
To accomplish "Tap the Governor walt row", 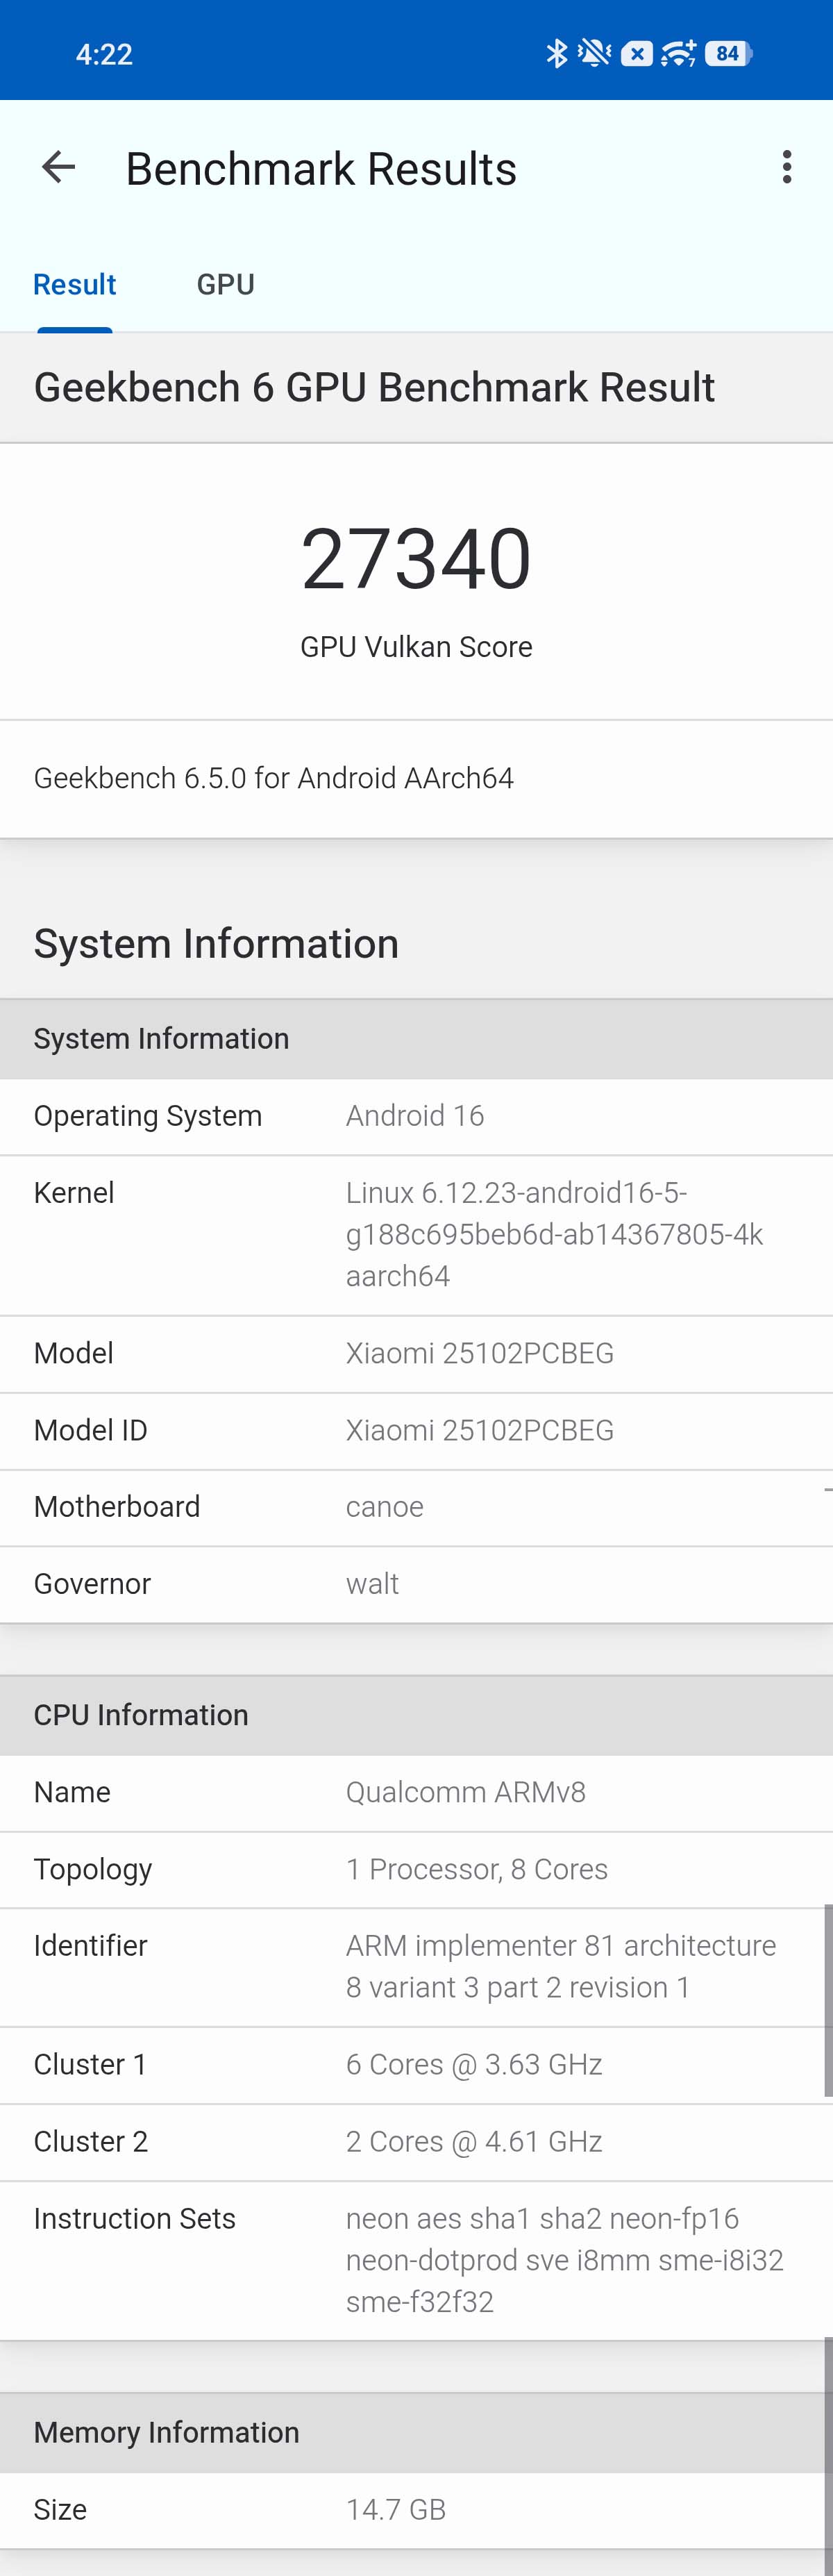I will point(416,1584).
